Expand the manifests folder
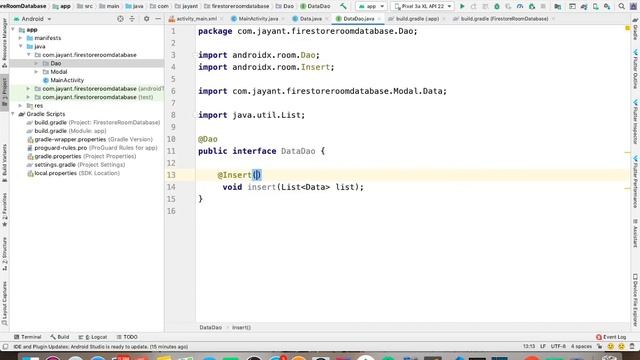 point(20,38)
